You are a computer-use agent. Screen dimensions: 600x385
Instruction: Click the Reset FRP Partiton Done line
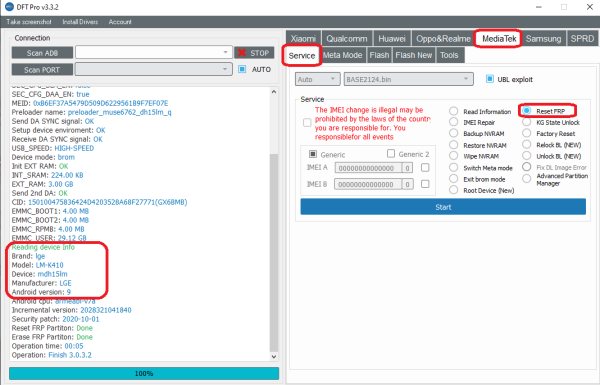coord(52,328)
